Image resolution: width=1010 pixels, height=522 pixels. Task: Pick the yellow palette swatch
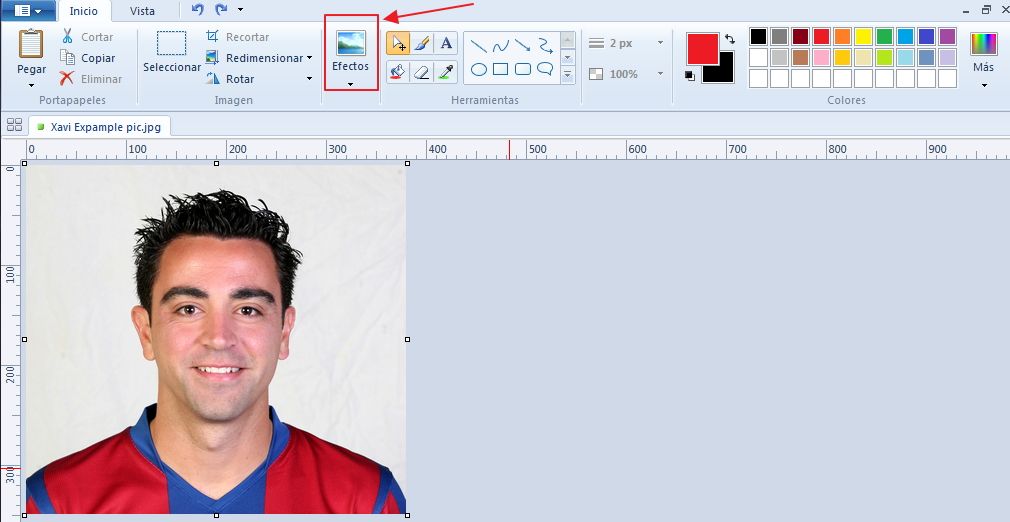click(863, 36)
